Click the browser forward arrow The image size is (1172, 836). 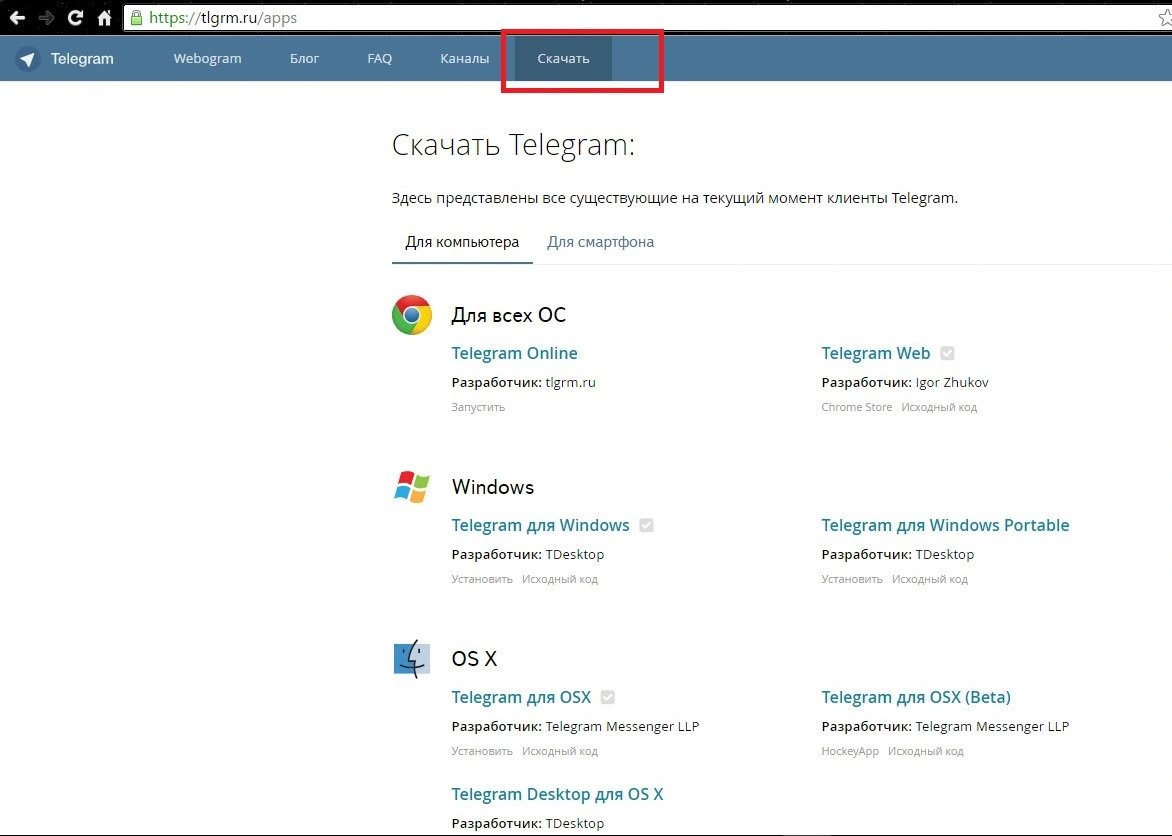click(x=46, y=17)
